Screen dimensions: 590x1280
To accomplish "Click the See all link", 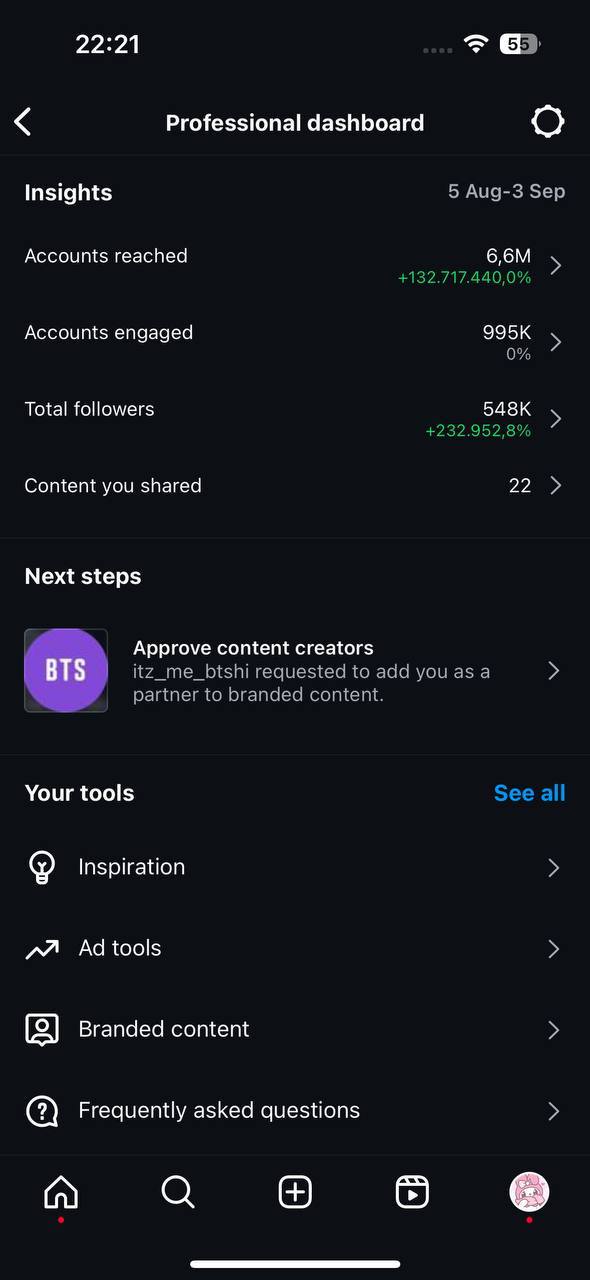I will (529, 793).
